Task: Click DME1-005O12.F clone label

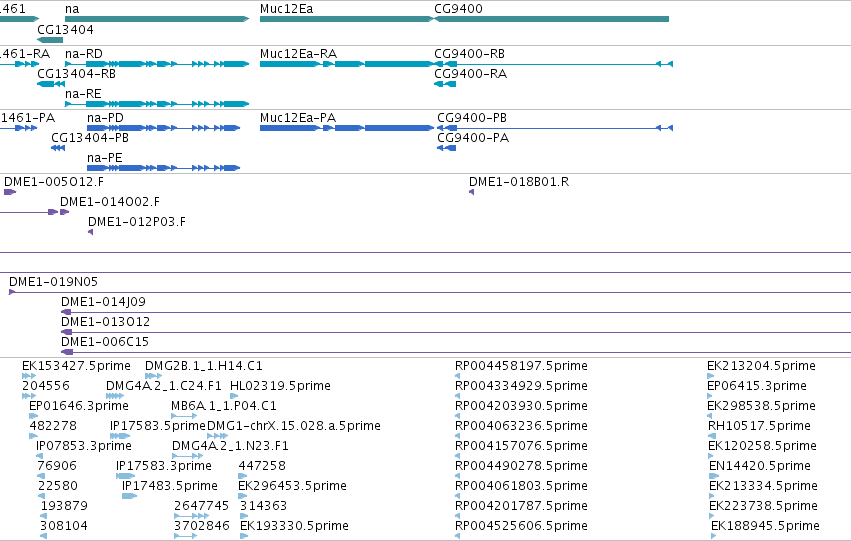Action: click(54, 182)
